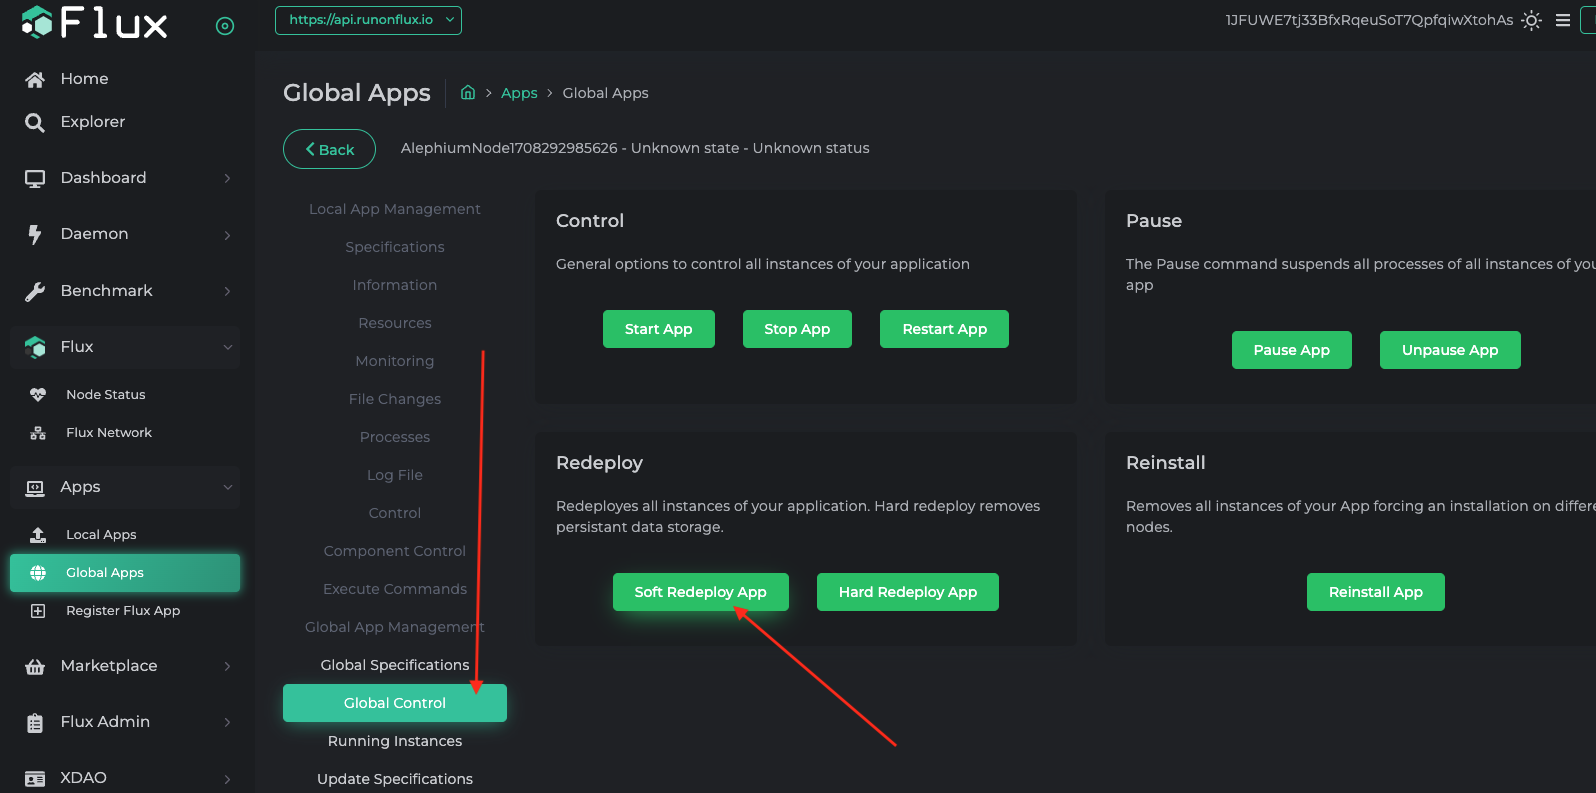The image size is (1596, 793).
Task: Click the Processes tab
Action: pyautogui.click(x=395, y=437)
